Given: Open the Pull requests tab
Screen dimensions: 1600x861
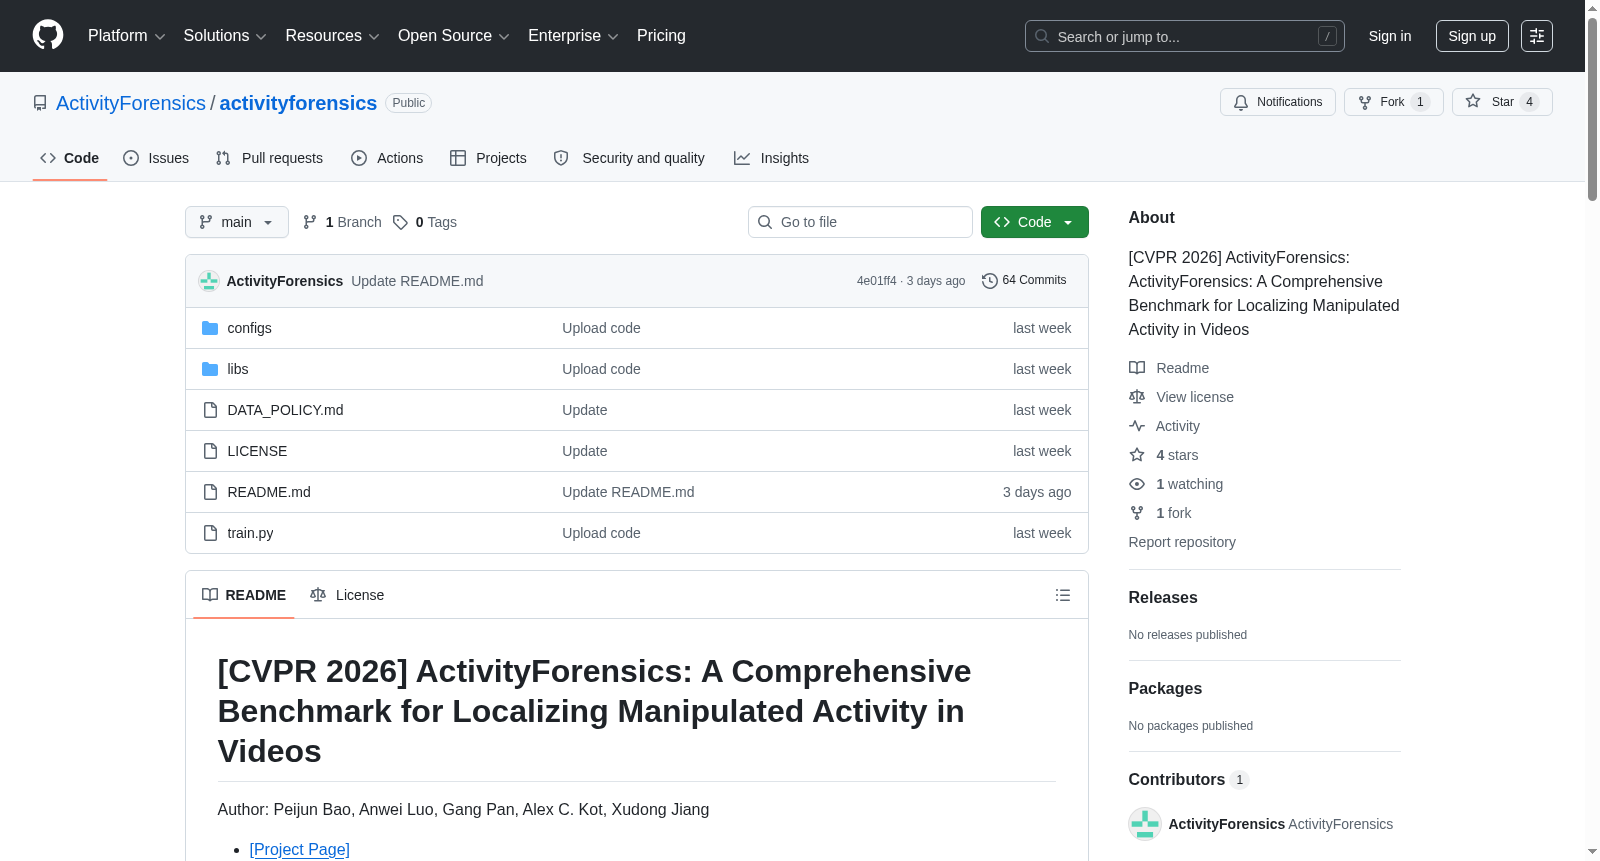Looking at the screenshot, I should [269, 158].
